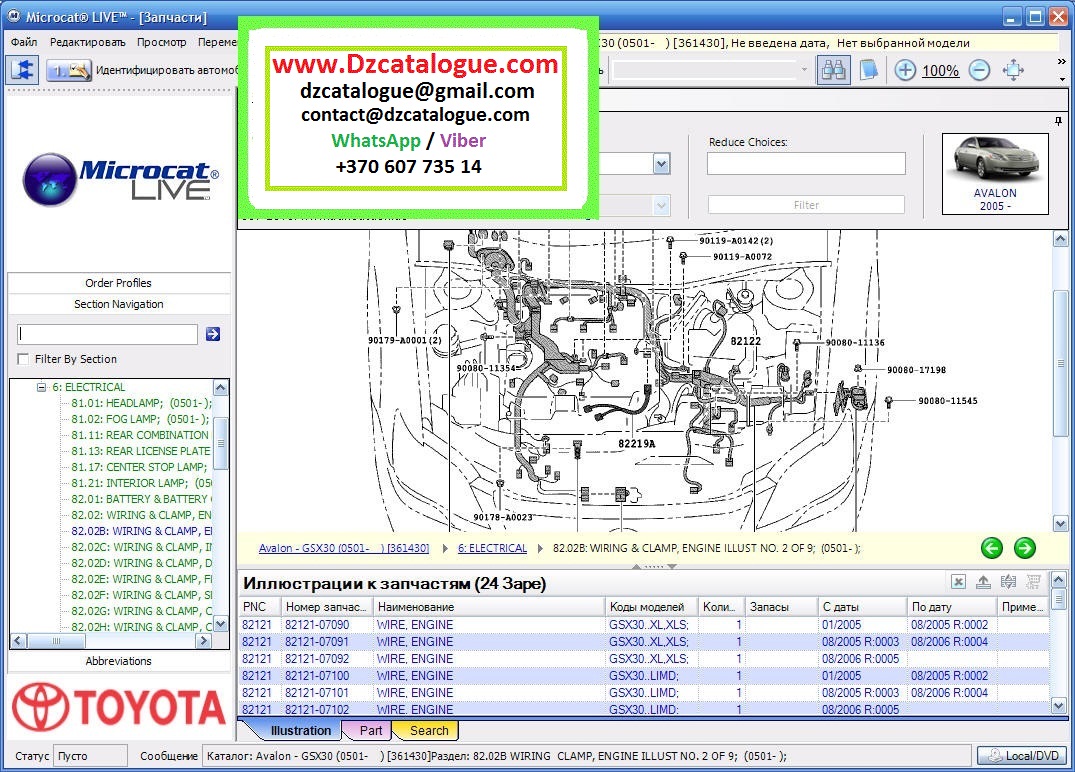The width and height of the screenshot is (1075, 772).
Task: Open the Abbreviations panel
Action: (119, 661)
